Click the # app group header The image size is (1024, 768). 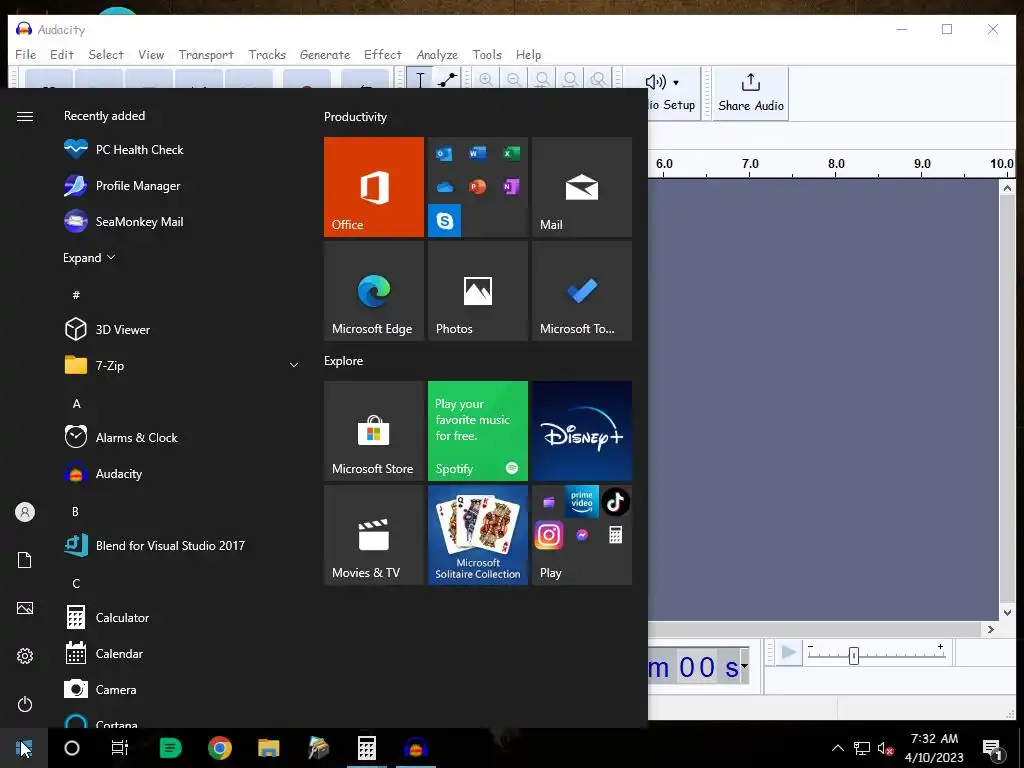(x=76, y=295)
